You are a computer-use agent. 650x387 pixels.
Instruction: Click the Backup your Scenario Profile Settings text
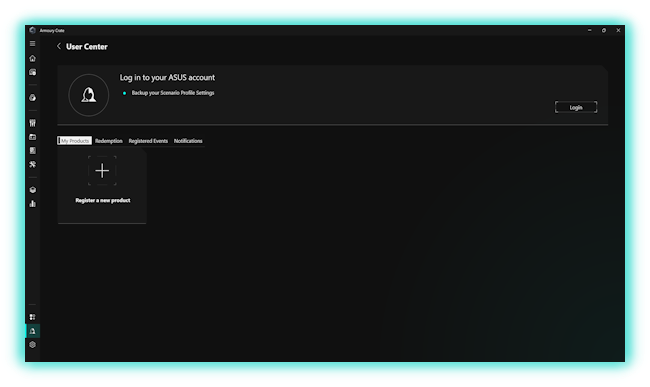[x=173, y=93]
